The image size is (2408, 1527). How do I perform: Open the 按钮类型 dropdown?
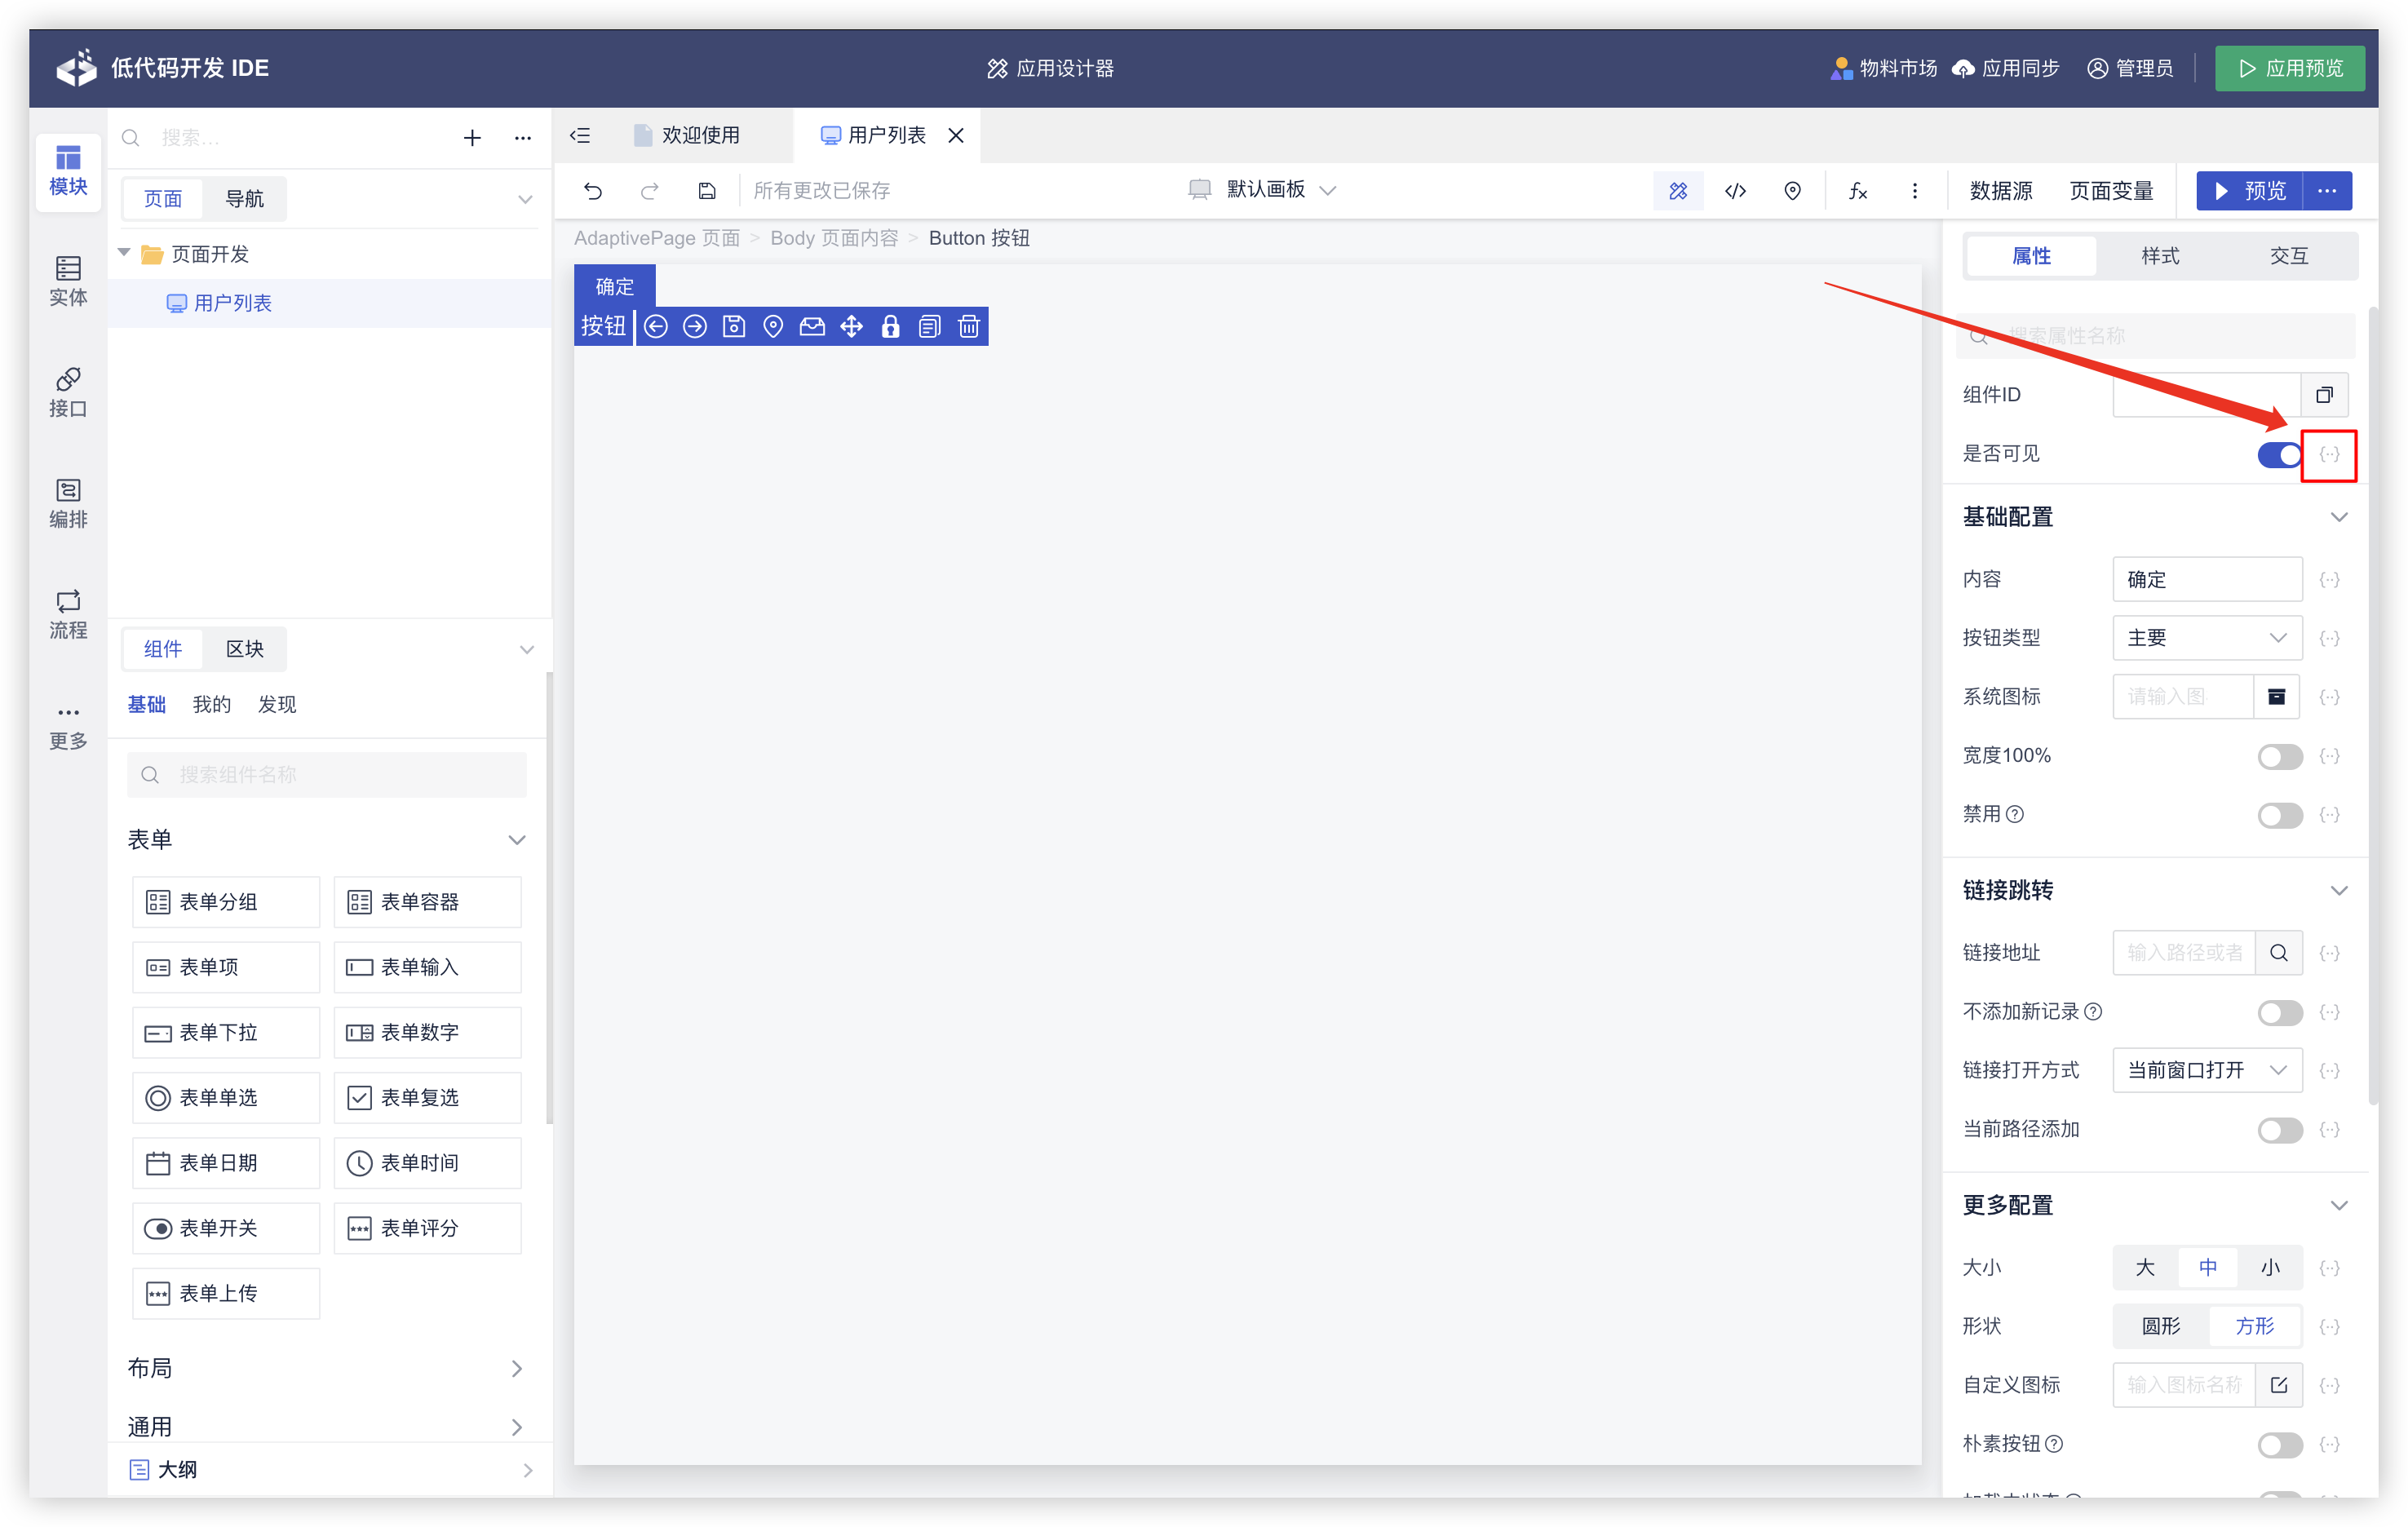(x=2206, y=637)
